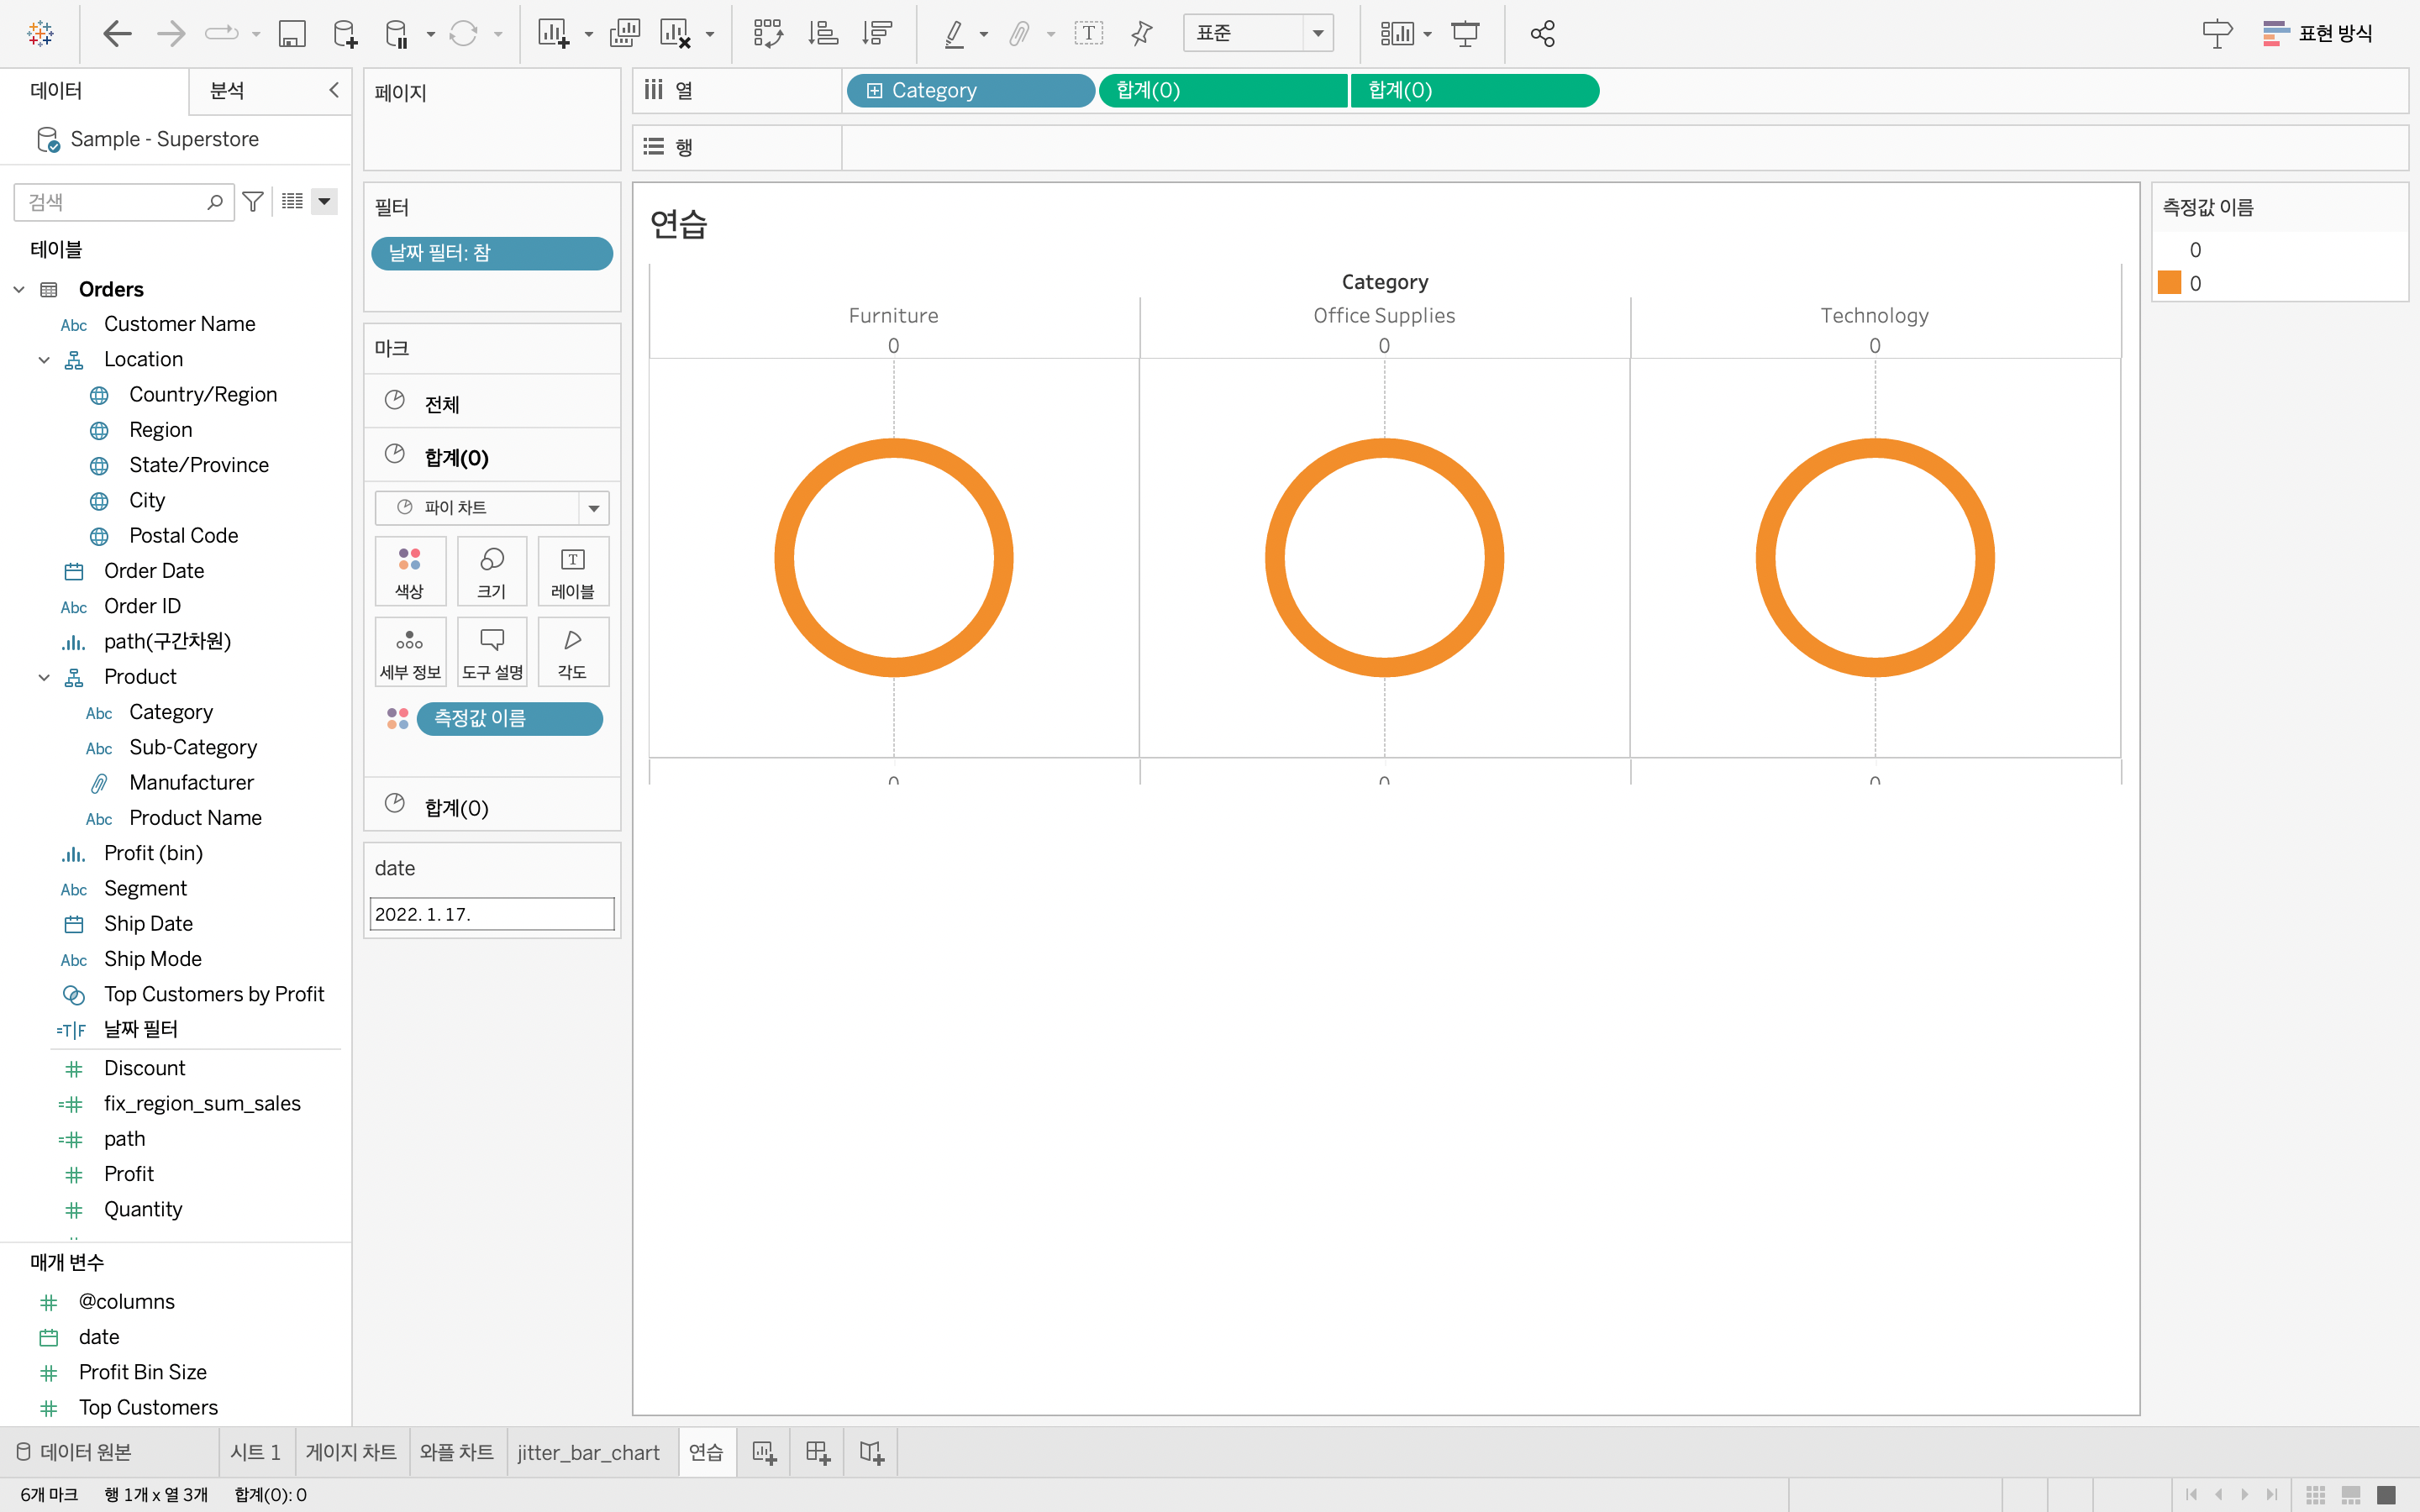
Task: Click the share workbook icon
Action: (x=1542, y=34)
